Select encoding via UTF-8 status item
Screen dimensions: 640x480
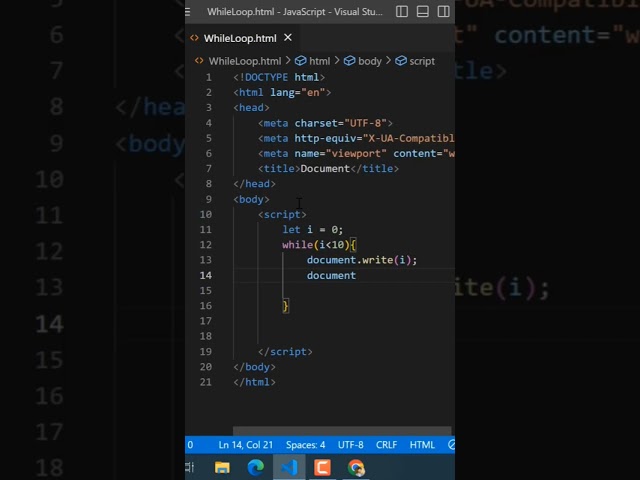[351, 445]
